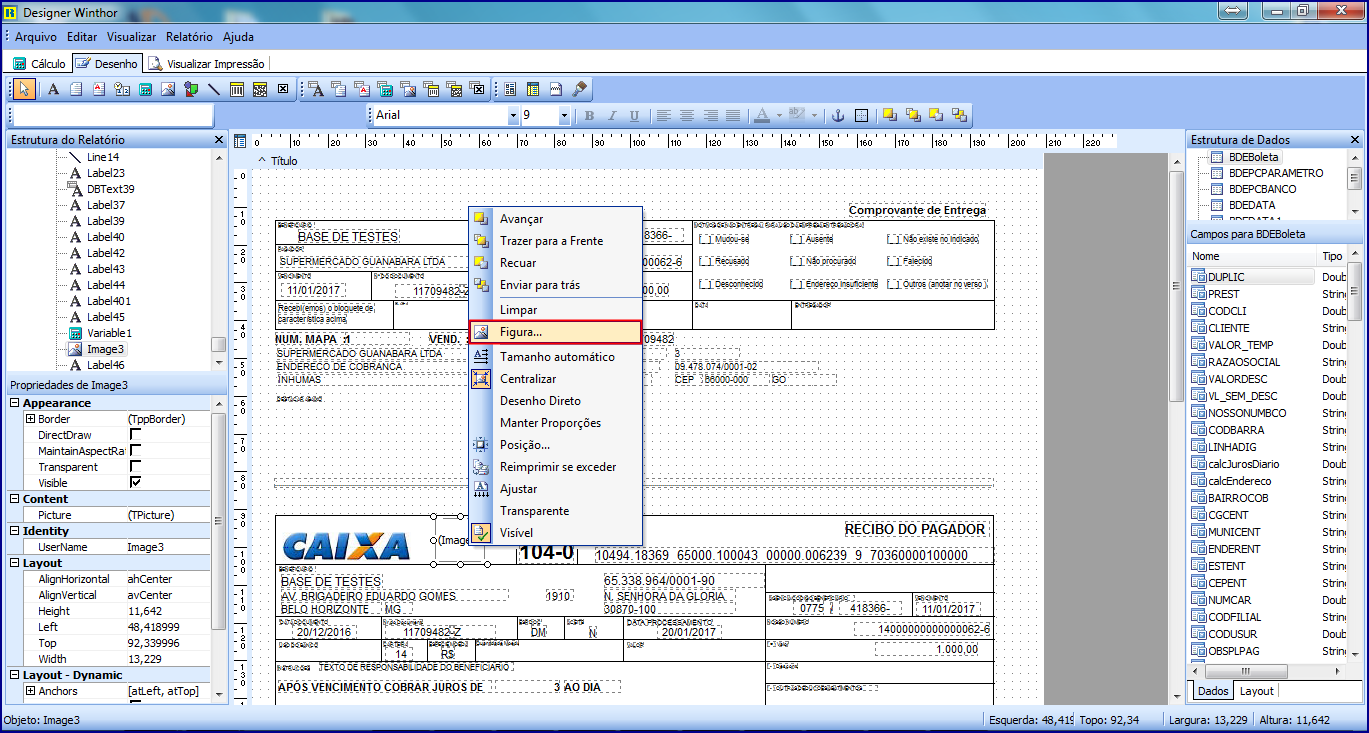The width and height of the screenshot is (1369, 733).
Task: Select Trazer para a Frente menu entry
Action: 555,241
